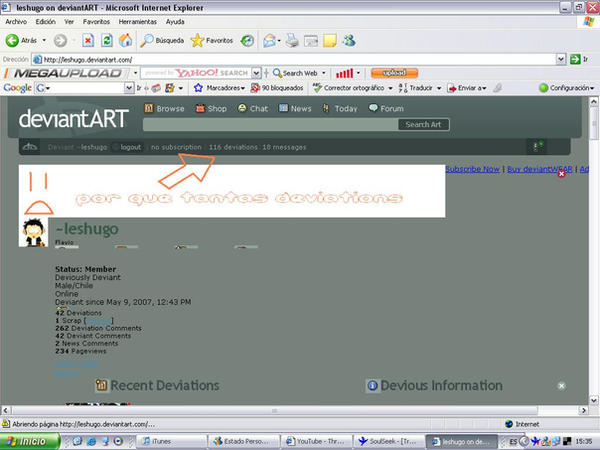Click the Search Web magnifier button

(295, 73)
